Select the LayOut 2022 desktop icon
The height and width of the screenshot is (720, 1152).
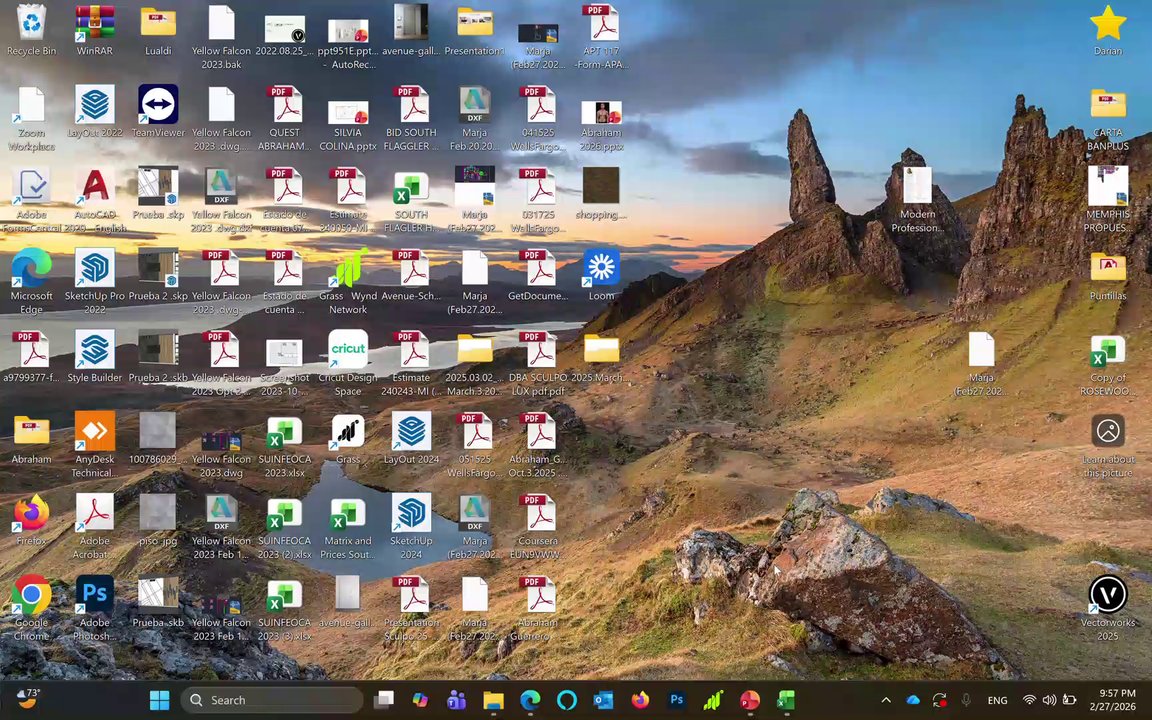95,112
